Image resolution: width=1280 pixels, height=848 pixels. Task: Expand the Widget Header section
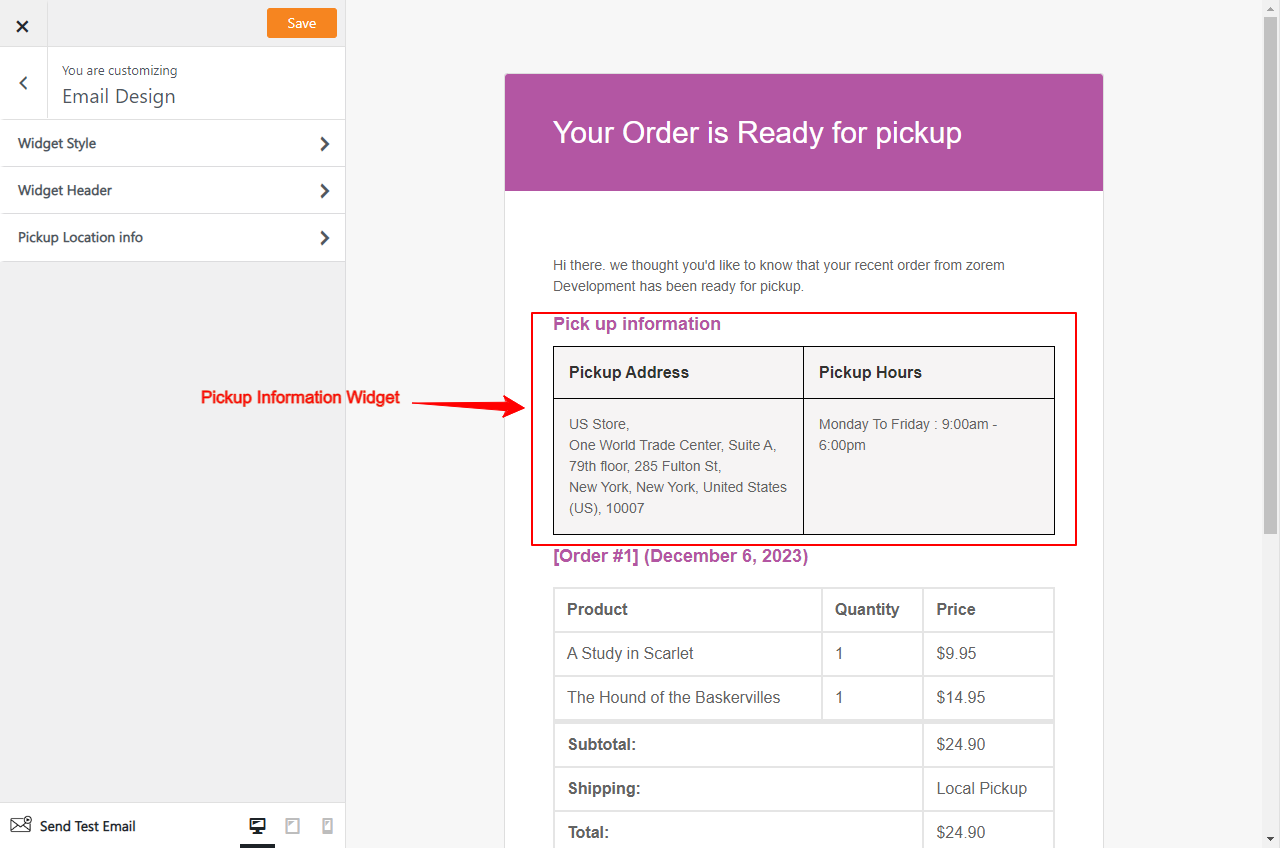pyautogui.click(x=150, y=190)
